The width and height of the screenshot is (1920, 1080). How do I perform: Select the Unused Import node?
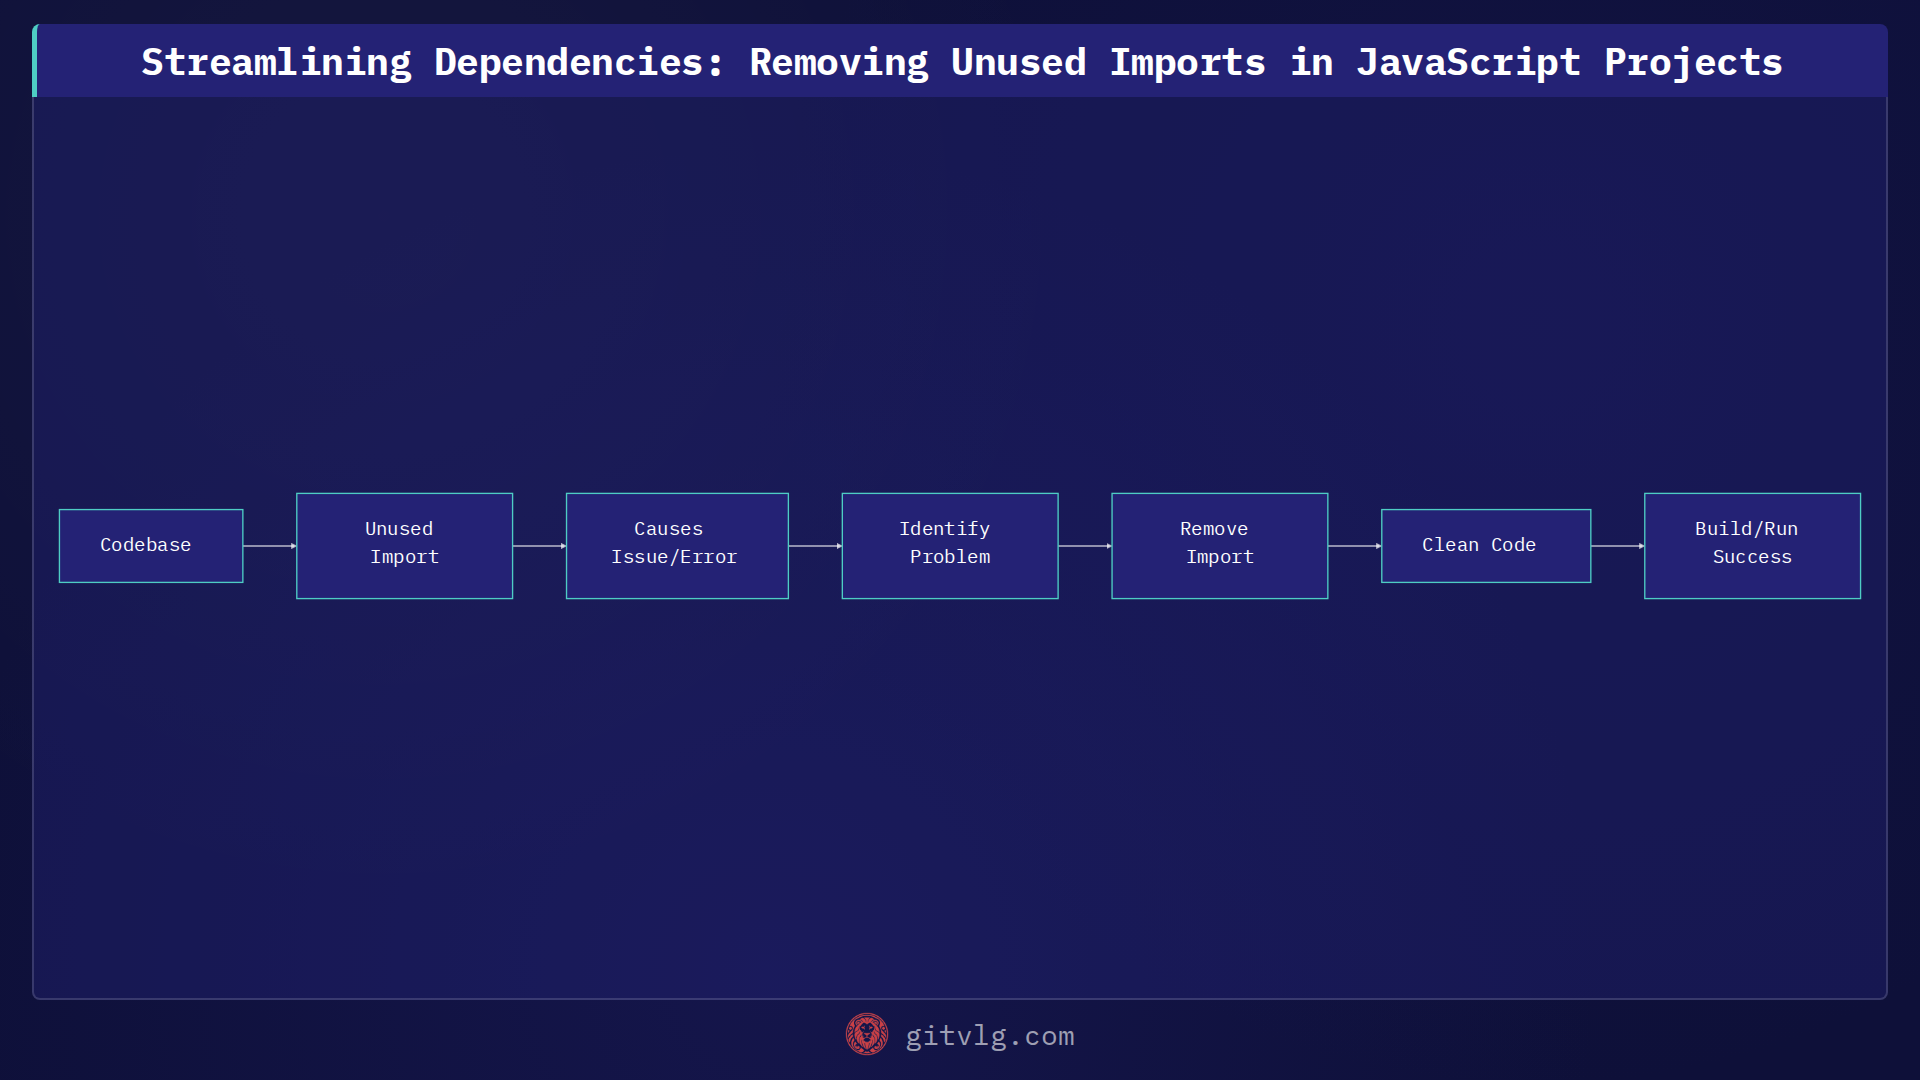(405, 546)
